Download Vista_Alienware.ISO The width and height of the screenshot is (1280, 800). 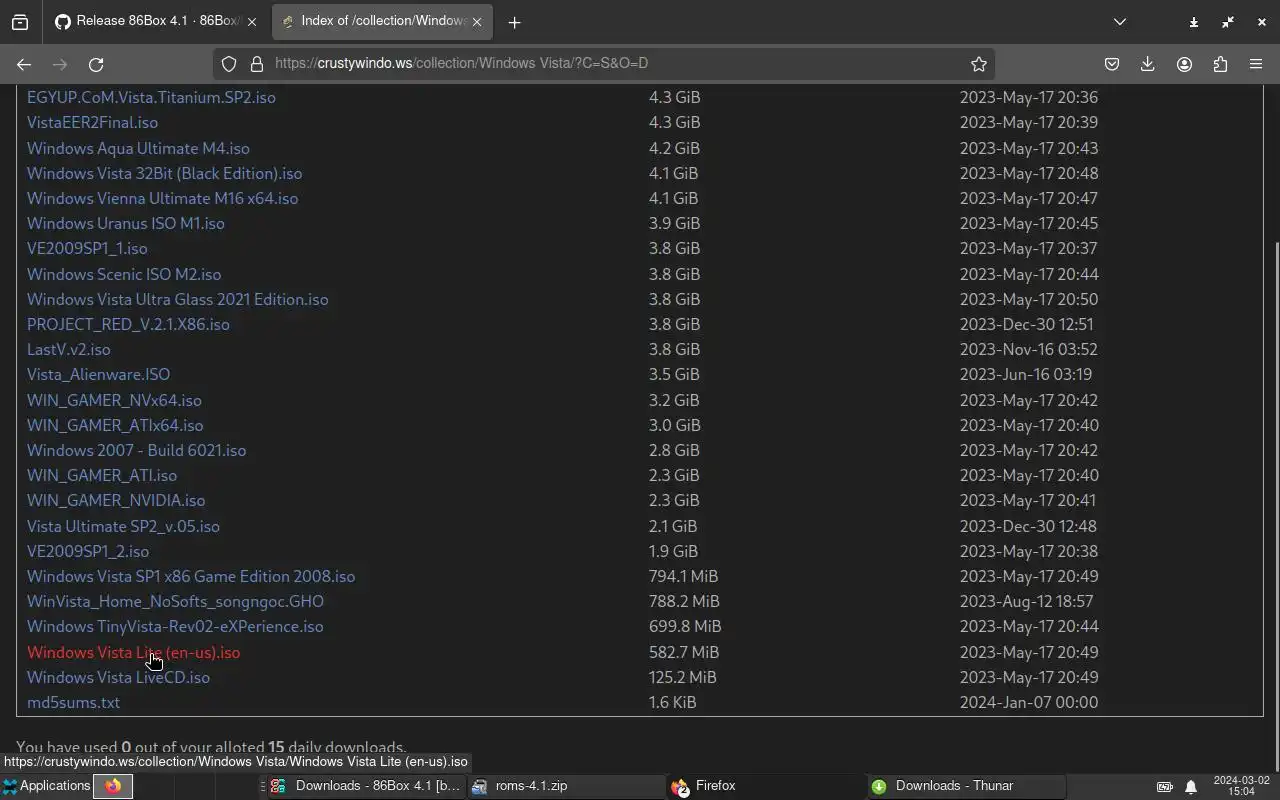[x=98, y=374]
